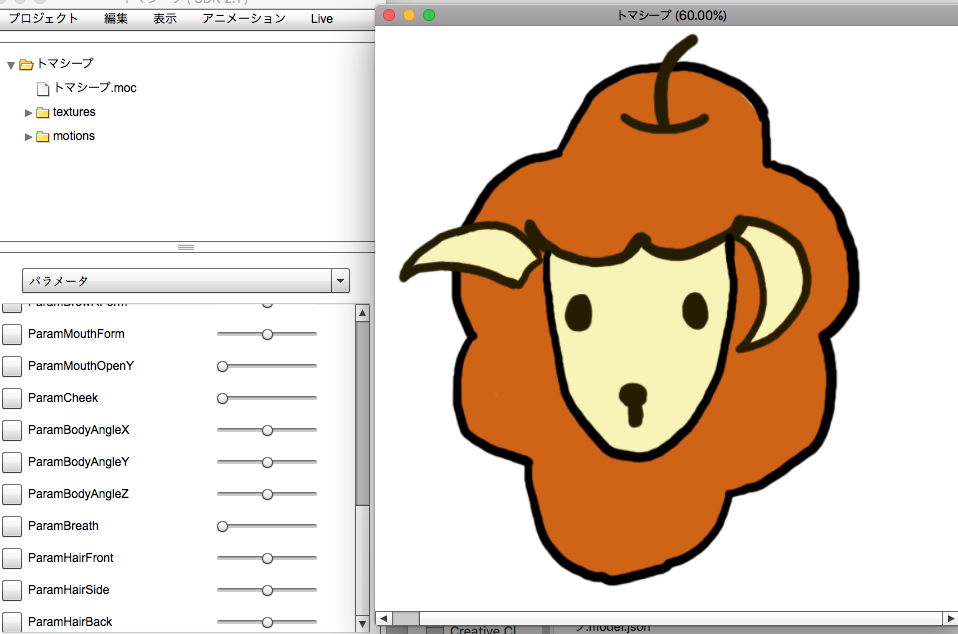Click the ParamHairFront slider handle
This screenshot has height=634, width=958.
click(267, 558)
